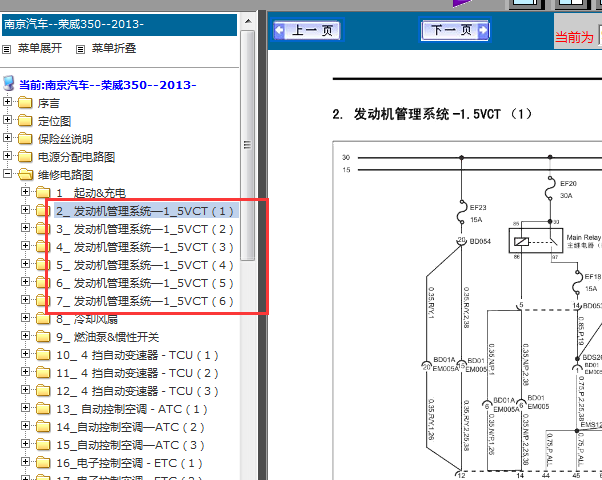Expand the 1 起动&充电 node
The height and width of the screenshot is (480, 602).
tap(25, 191)
